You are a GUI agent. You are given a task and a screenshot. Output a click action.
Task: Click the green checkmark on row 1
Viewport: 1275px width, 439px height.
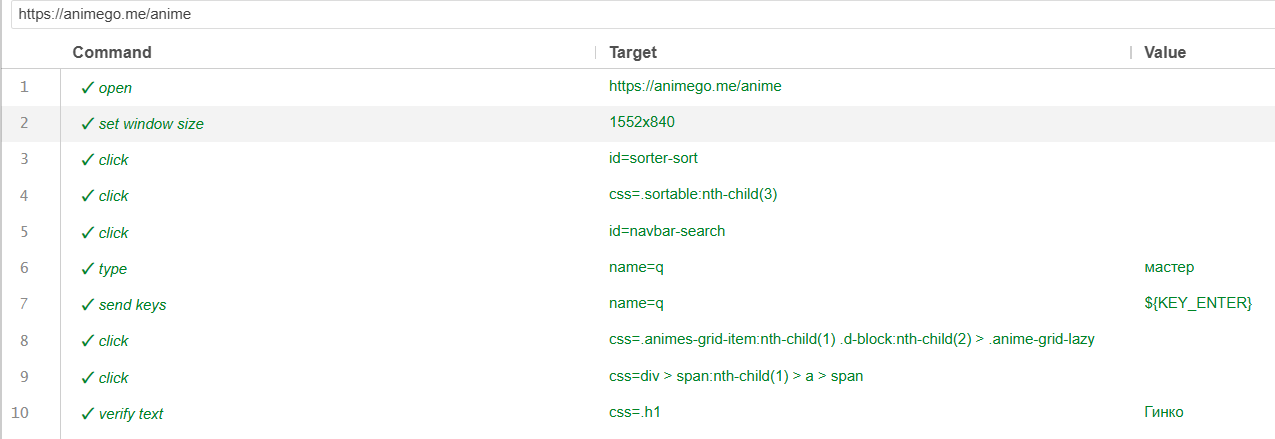pyautogui.click(x=88, y=88)
